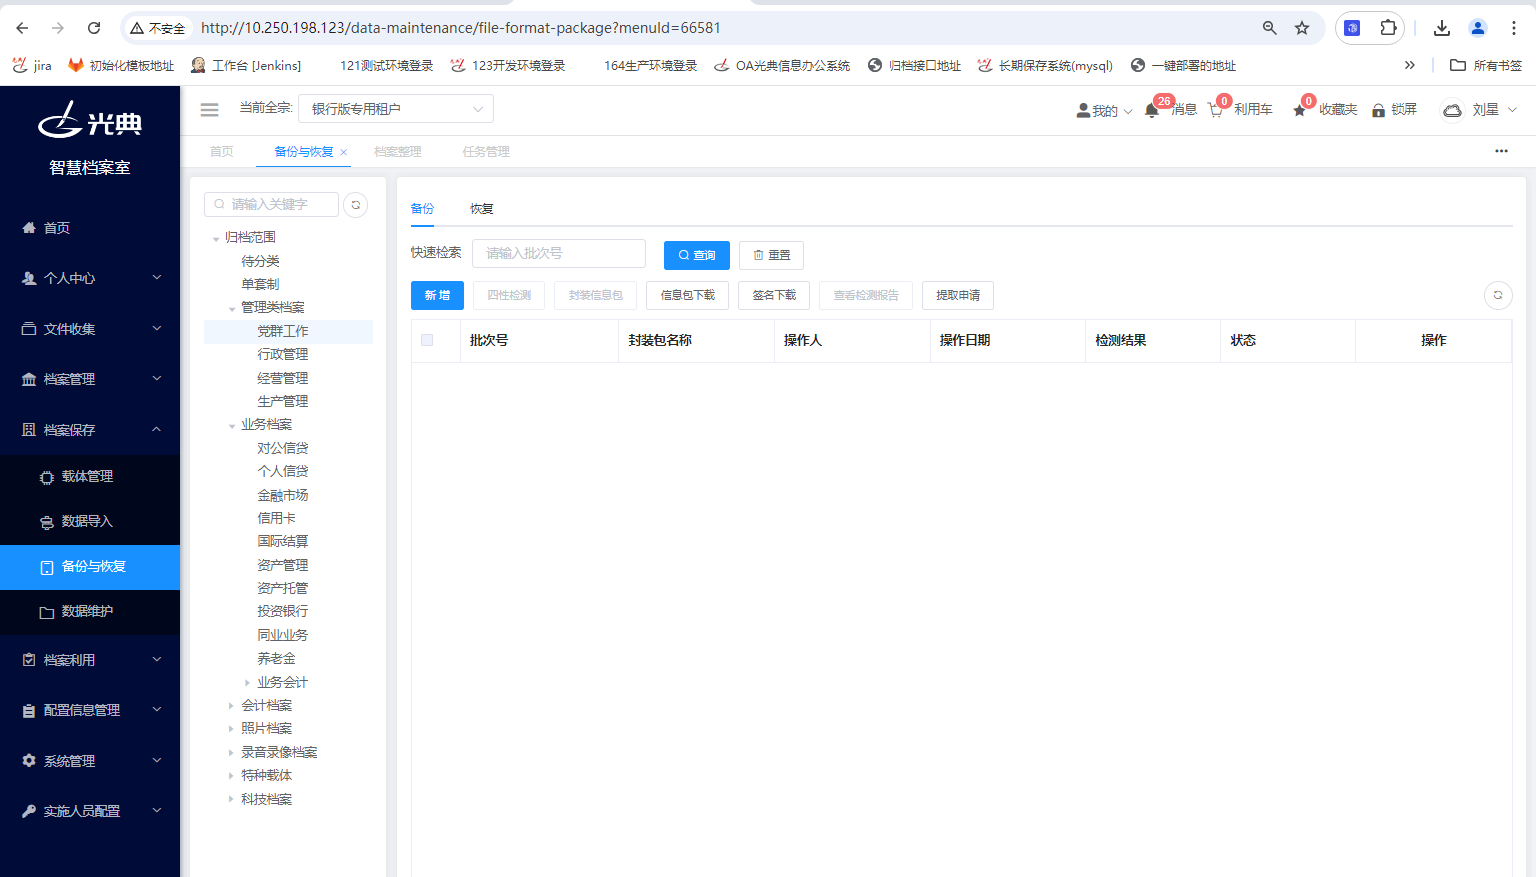The width and height of the screenshot is (1536, 877).
Task: Click the browser address bar URL
Action: tap(460, 28)
